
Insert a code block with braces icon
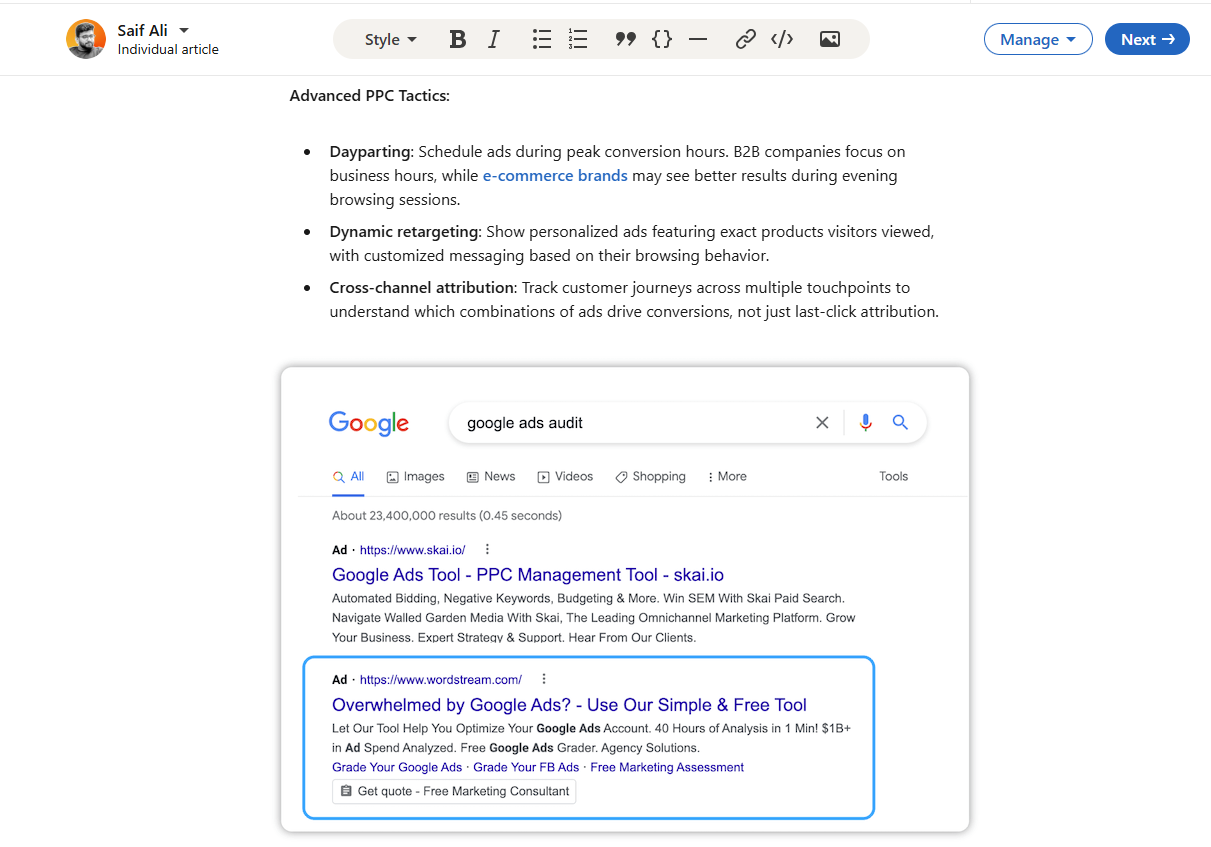click(661, 40)
